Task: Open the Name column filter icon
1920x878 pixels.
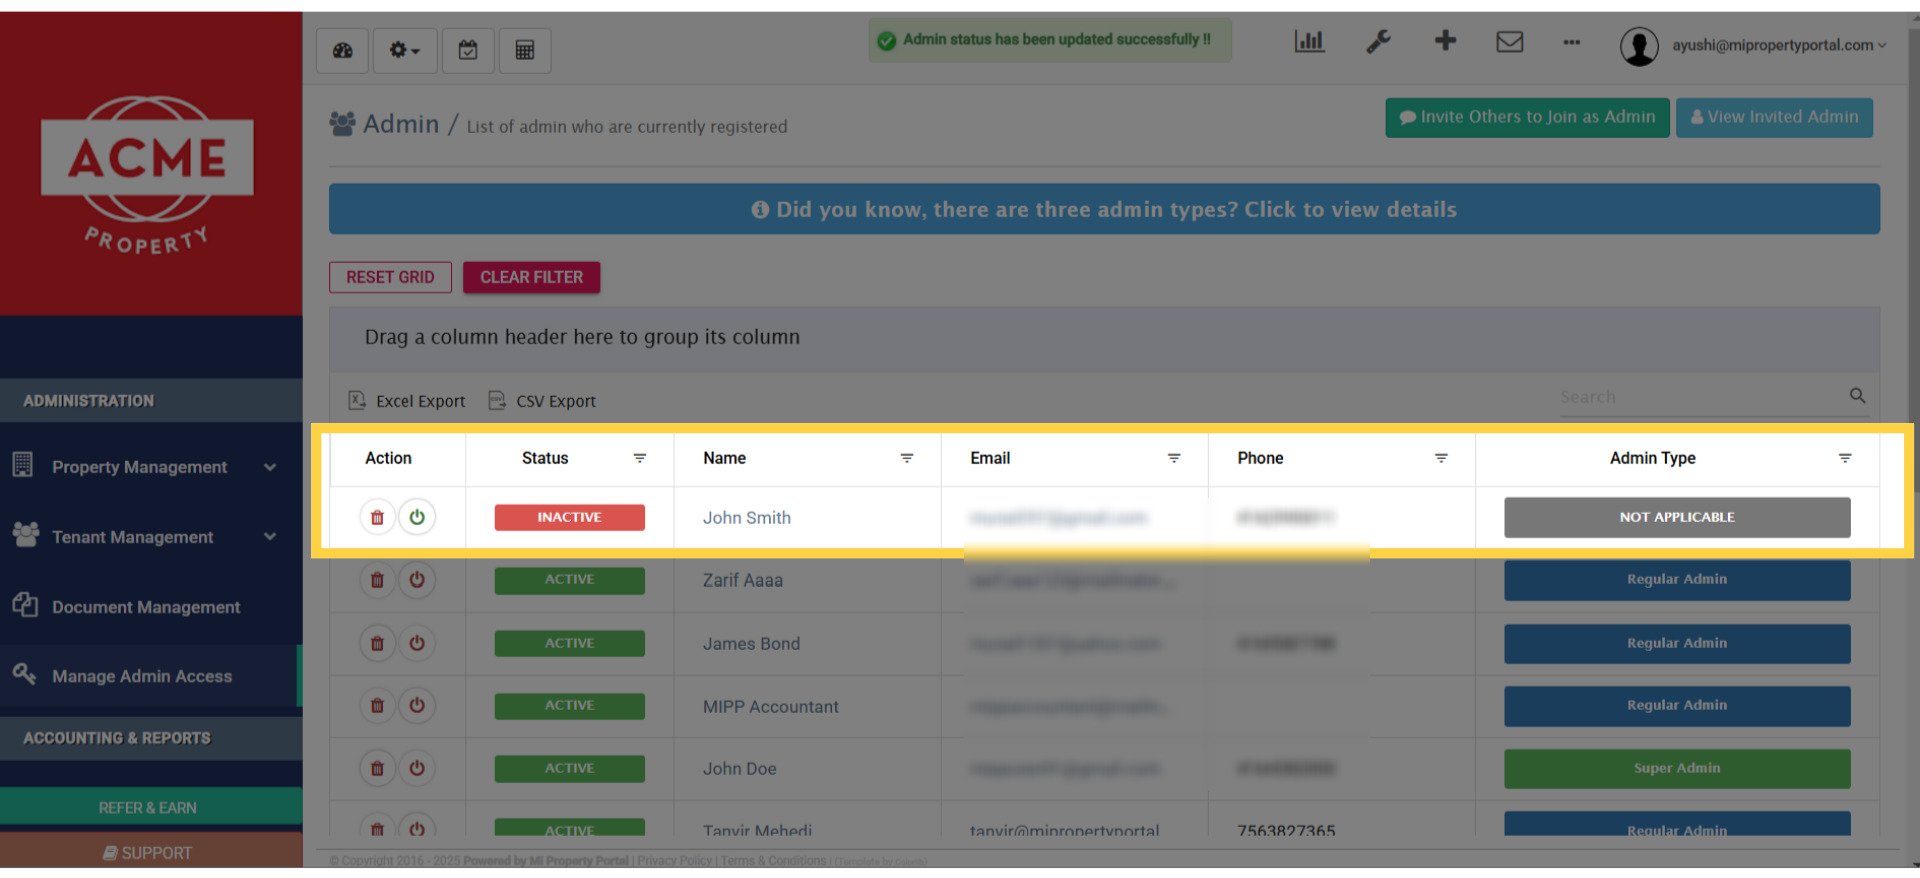Action: point(907,458)
